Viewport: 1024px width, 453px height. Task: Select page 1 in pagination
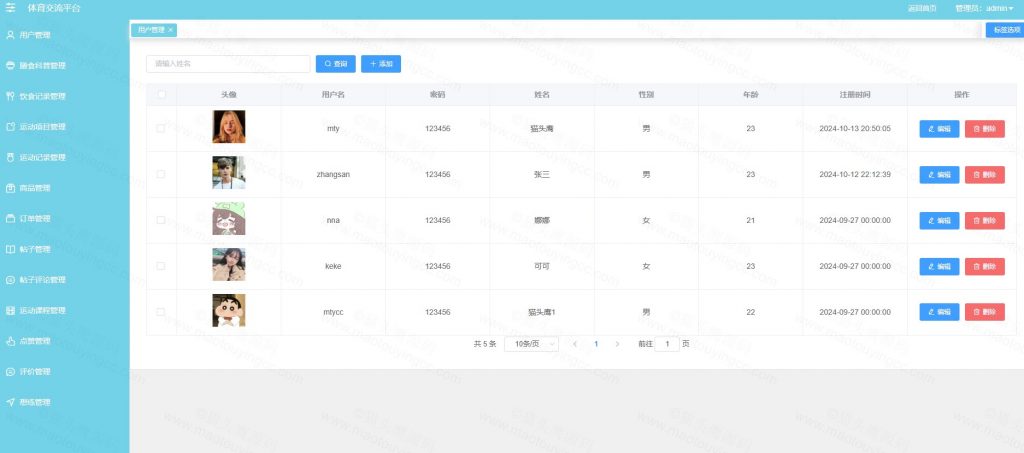point(596,344)
